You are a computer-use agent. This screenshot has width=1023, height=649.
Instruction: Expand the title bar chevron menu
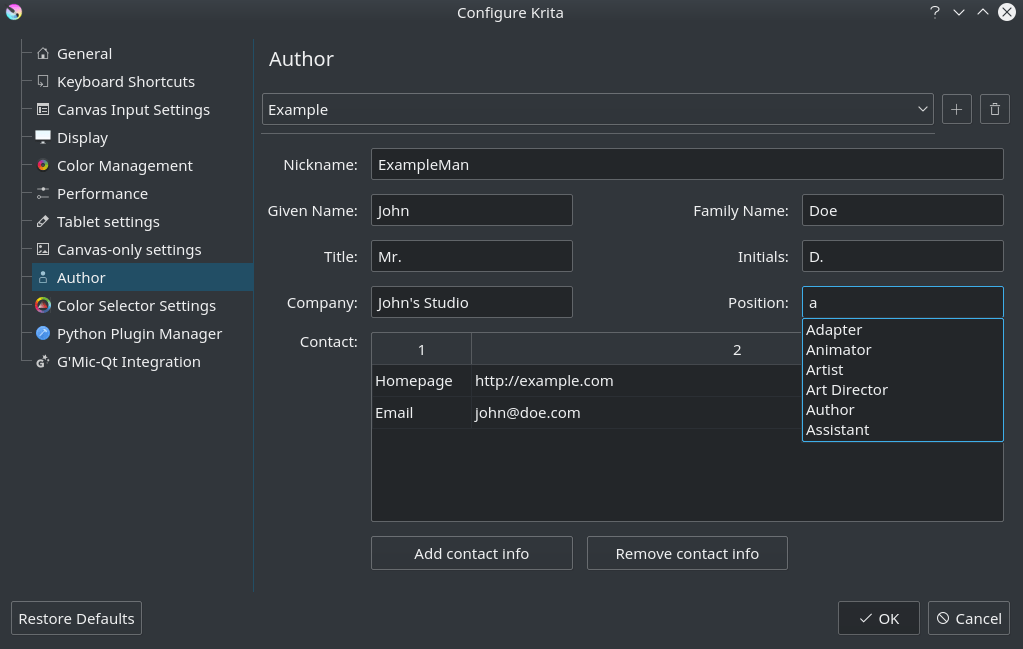(957, 12)
